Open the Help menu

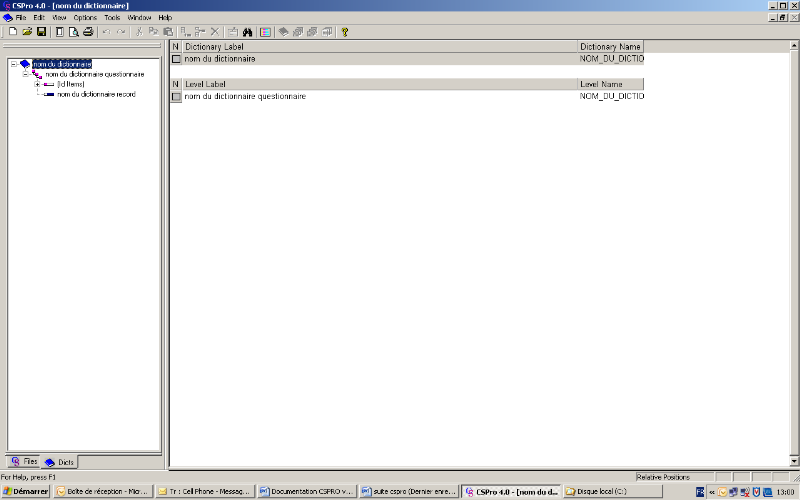pos(165,17)
